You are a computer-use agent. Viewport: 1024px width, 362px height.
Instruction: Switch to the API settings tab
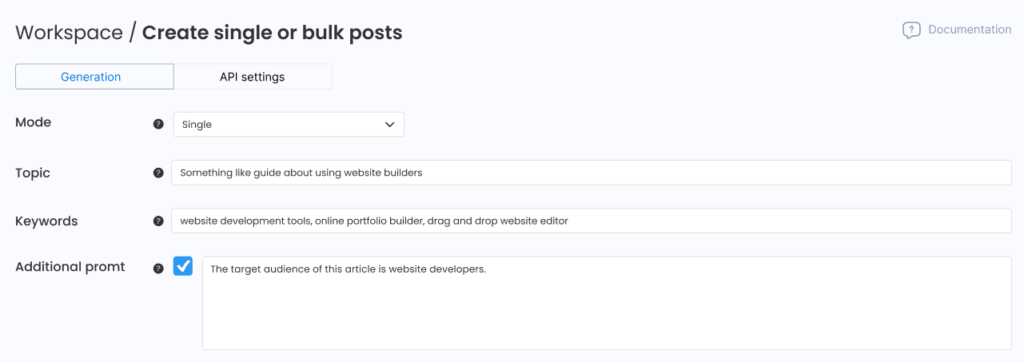pos(252,76)
